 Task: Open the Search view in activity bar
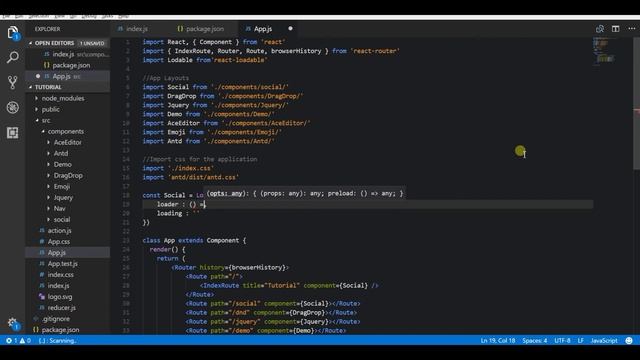(x=13, y=57)
